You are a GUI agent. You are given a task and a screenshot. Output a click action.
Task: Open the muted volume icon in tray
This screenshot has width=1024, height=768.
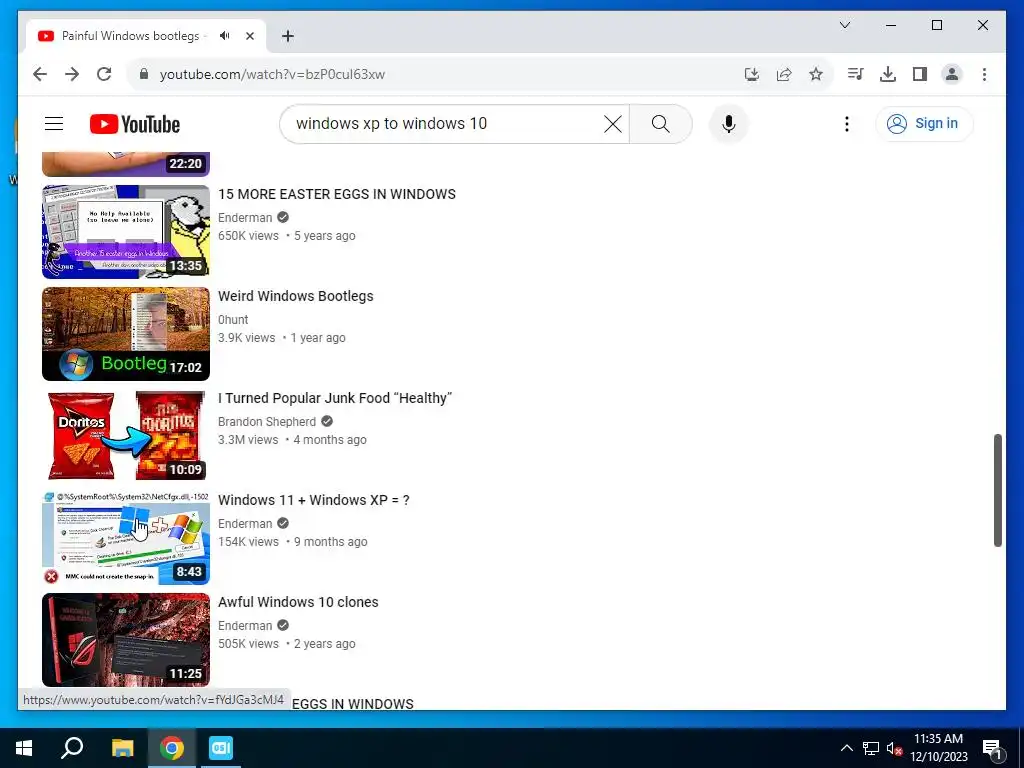click(894, 748)
